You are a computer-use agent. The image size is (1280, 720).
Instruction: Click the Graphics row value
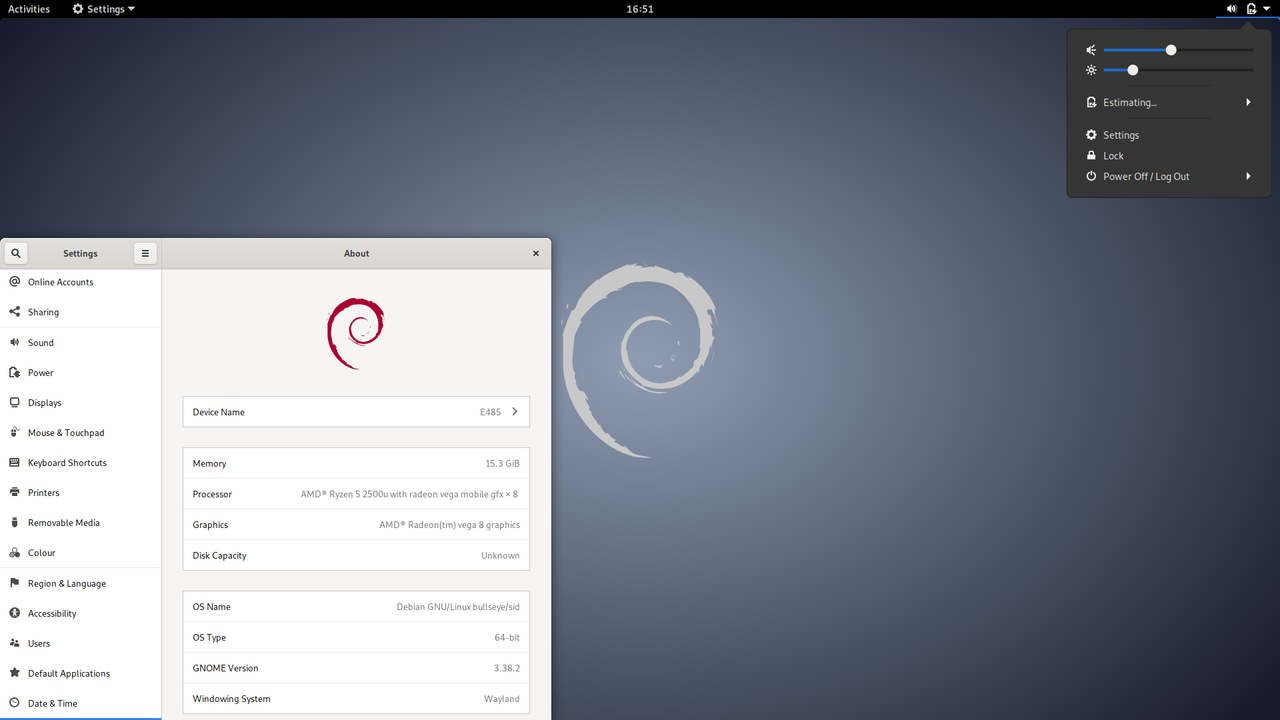(x=449, y=525)
